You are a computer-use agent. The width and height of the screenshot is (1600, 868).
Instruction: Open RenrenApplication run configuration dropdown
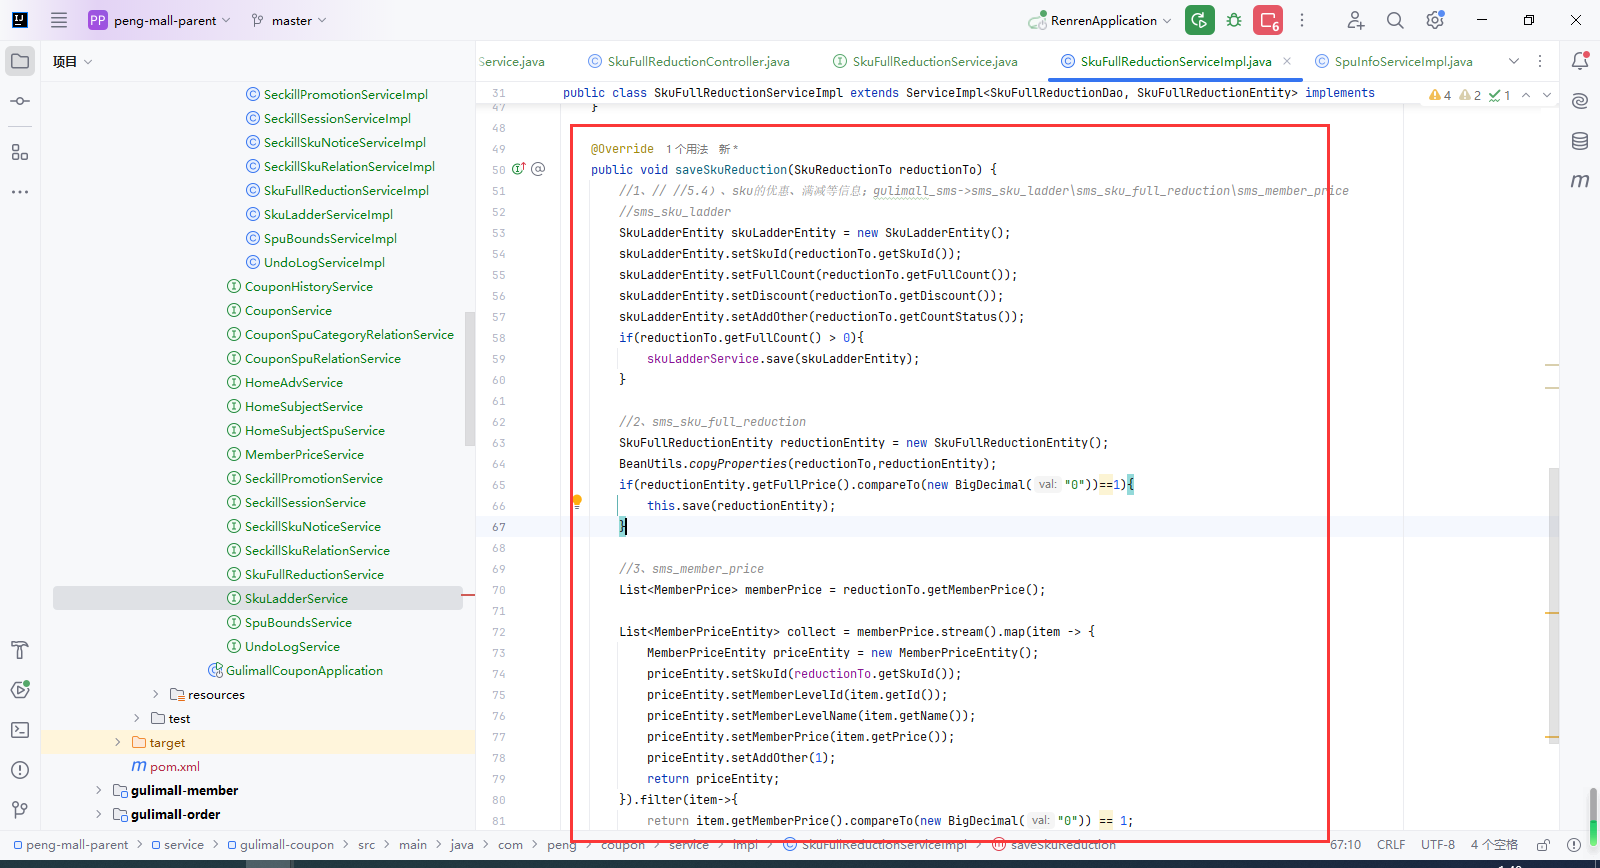1100,20
